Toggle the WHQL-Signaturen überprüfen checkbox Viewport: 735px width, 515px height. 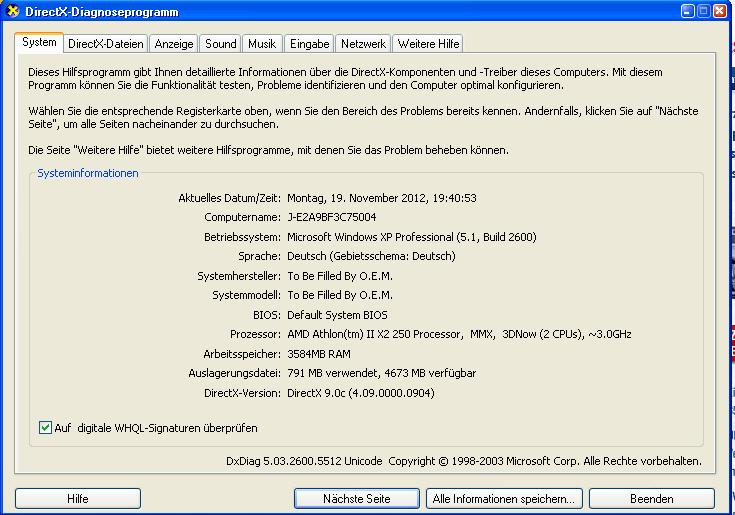45,427
